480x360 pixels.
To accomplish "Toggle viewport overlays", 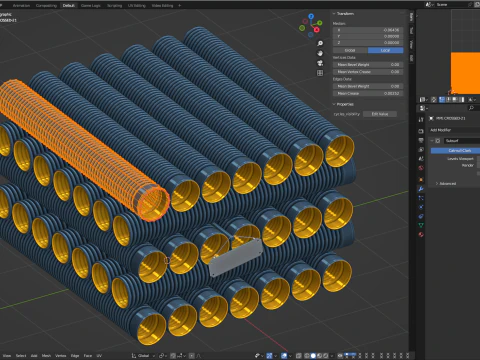I will (284, 356).
